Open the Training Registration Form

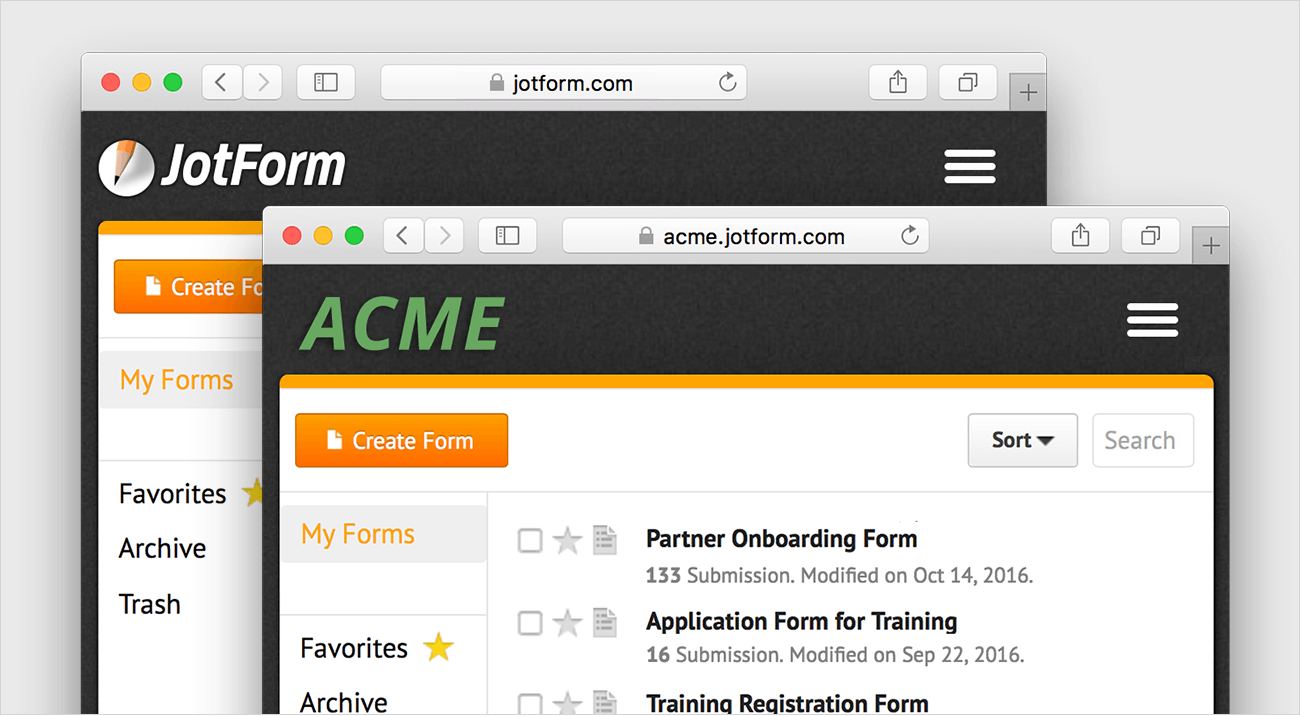tap(787, 703)
